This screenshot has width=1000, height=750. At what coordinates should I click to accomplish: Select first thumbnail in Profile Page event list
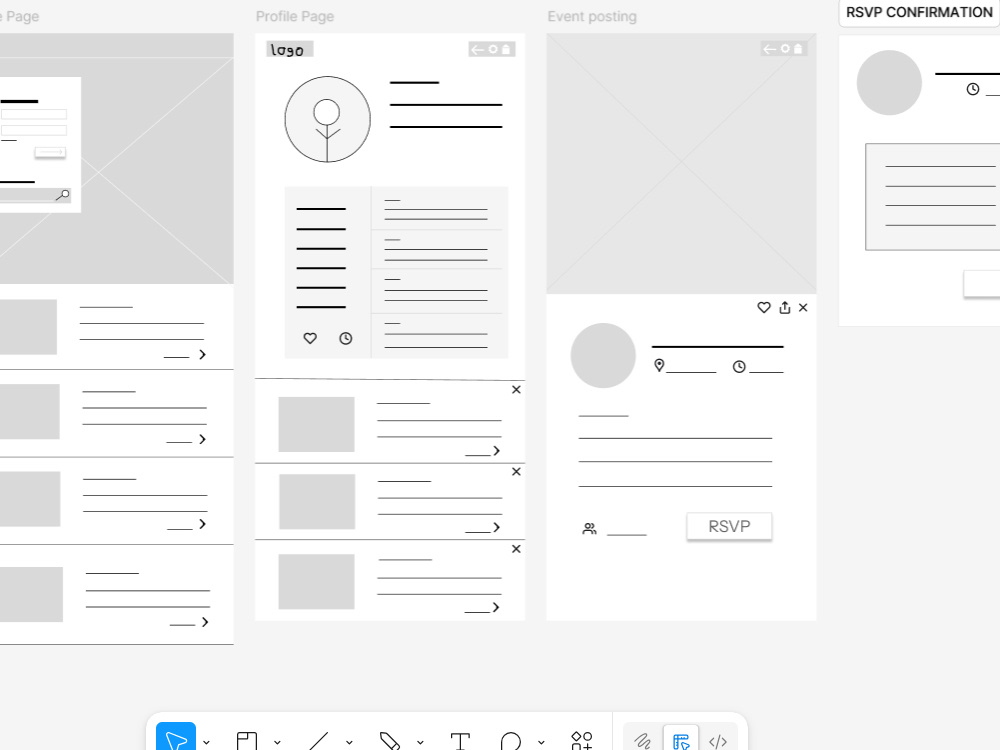click(316, 425)
